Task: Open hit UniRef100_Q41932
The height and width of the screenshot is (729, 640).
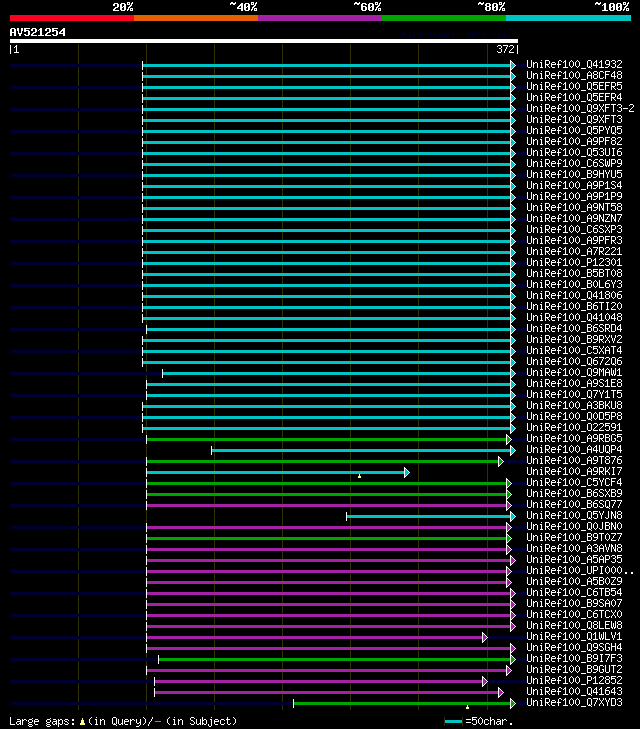Action: click(574, 64)
